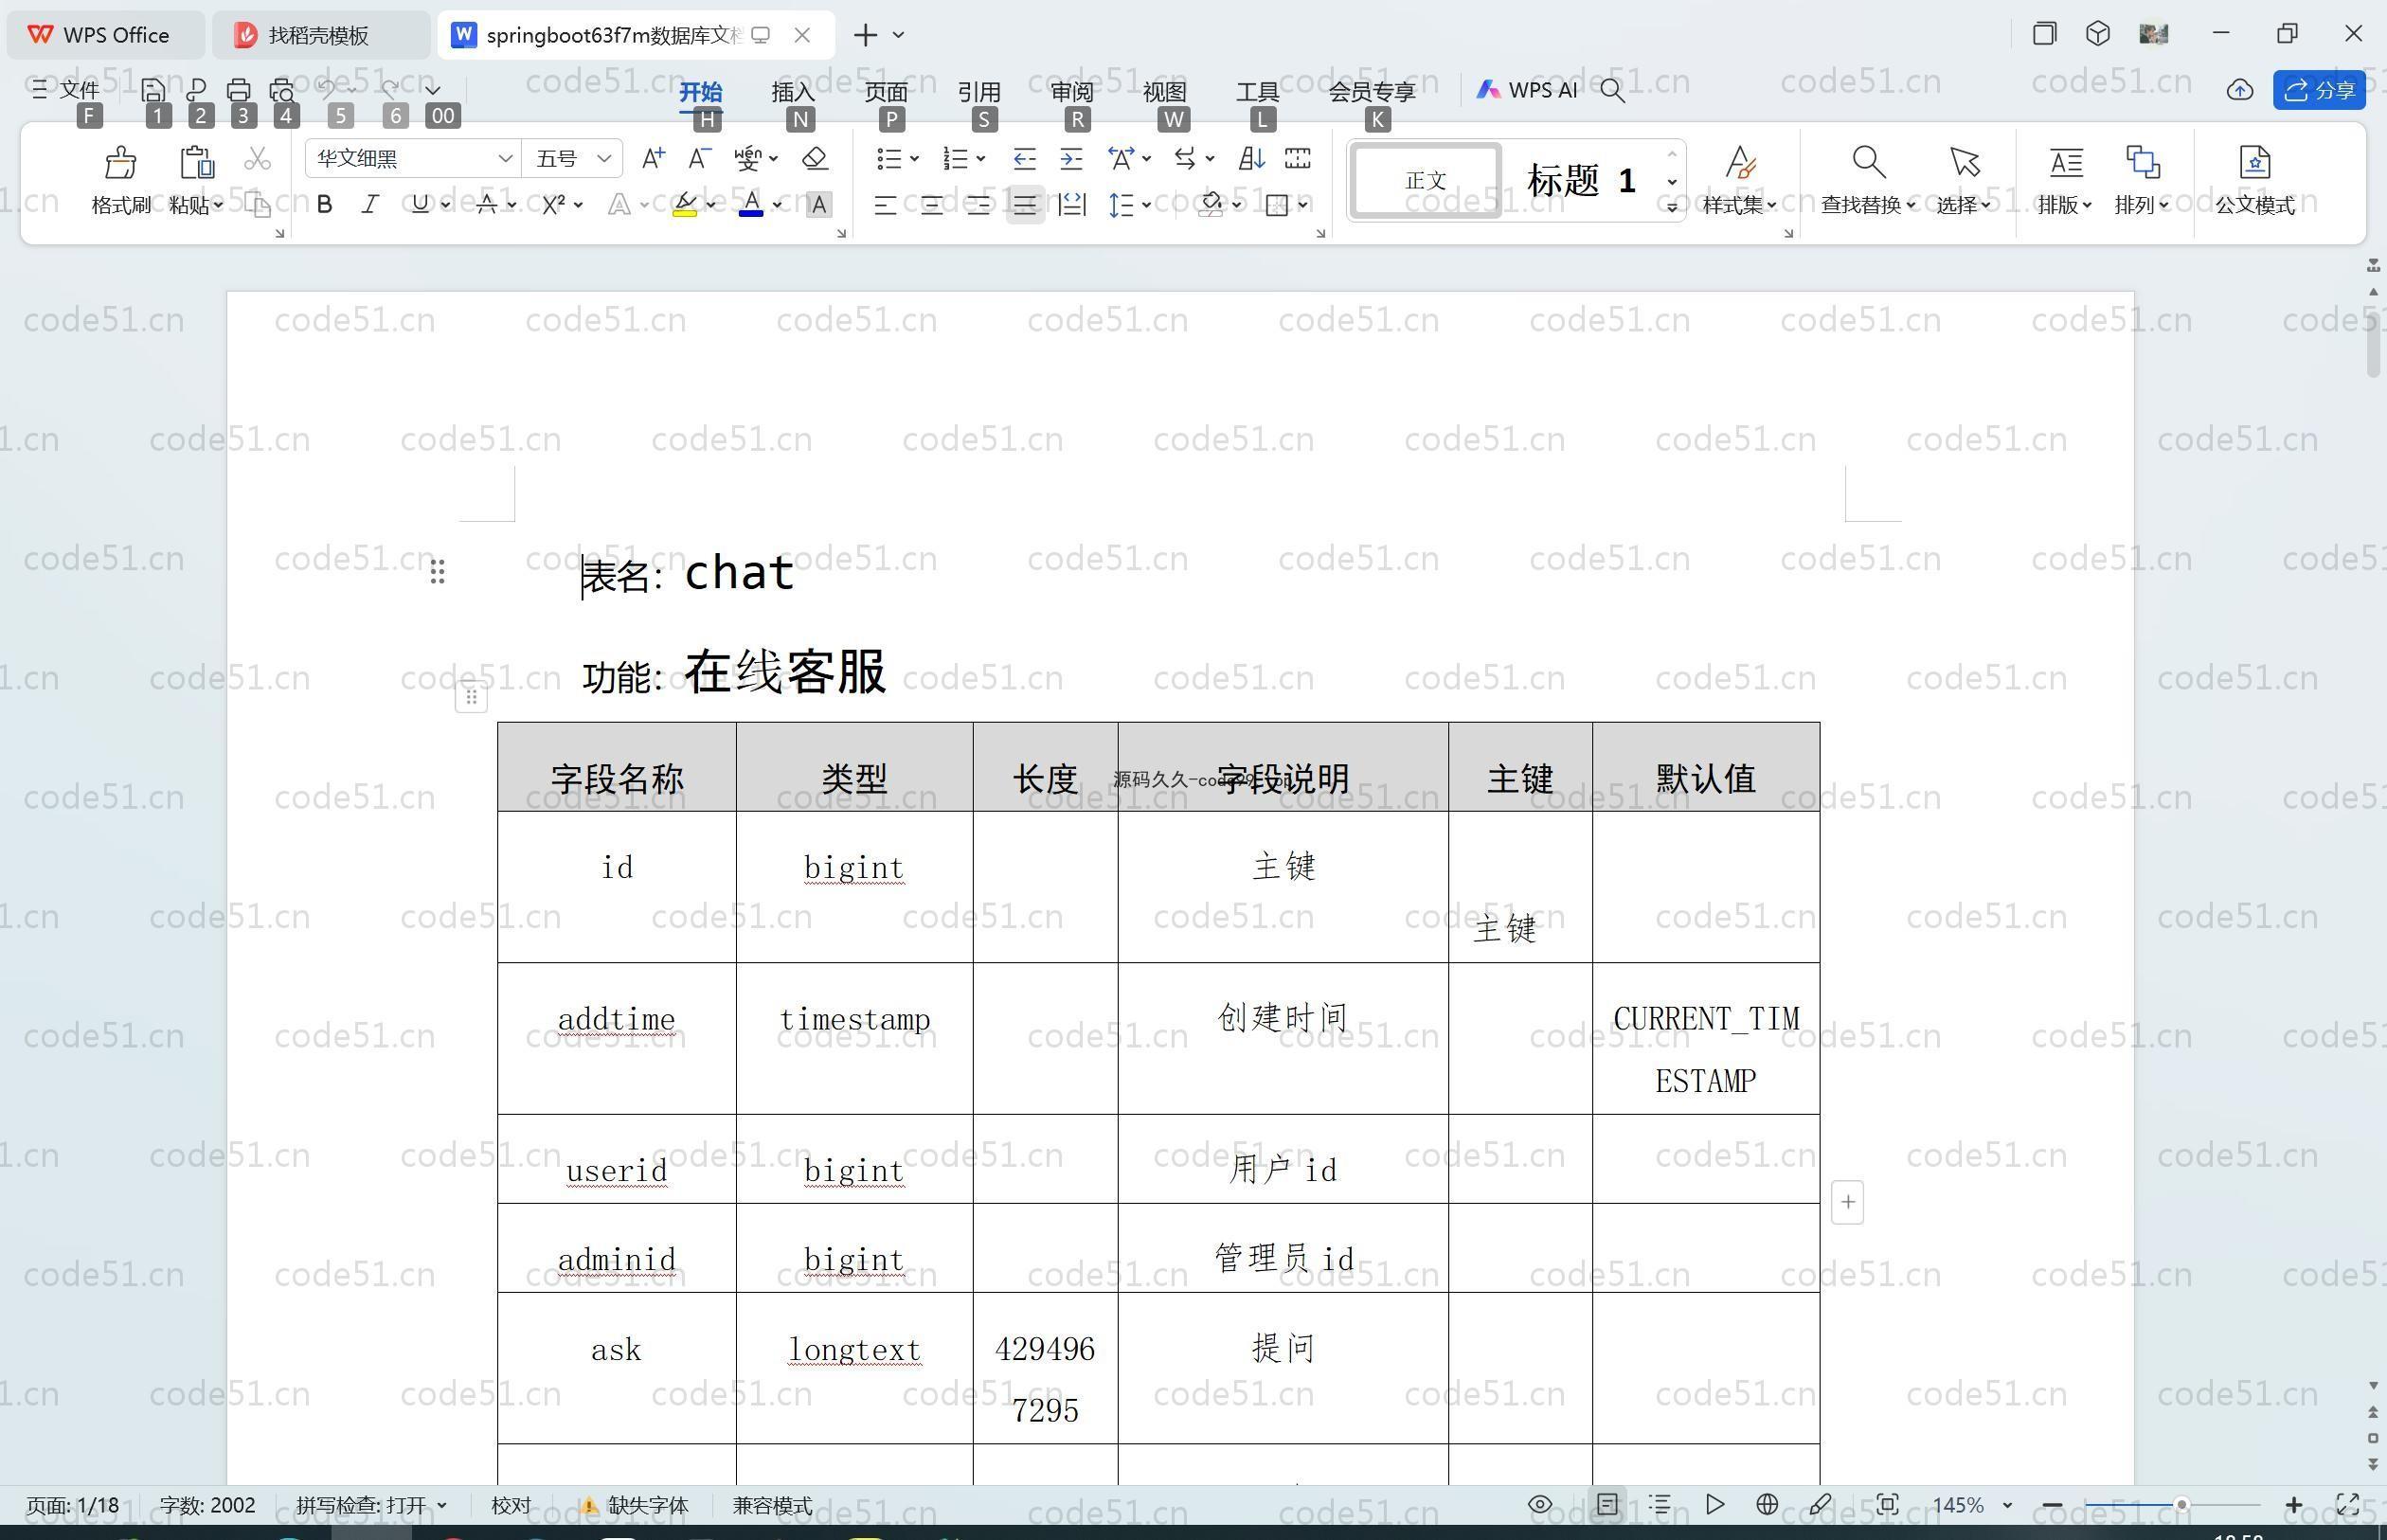2387x1540 pixels.
Task: Open the 引用 ribbon tab
Action: [979, 91]
